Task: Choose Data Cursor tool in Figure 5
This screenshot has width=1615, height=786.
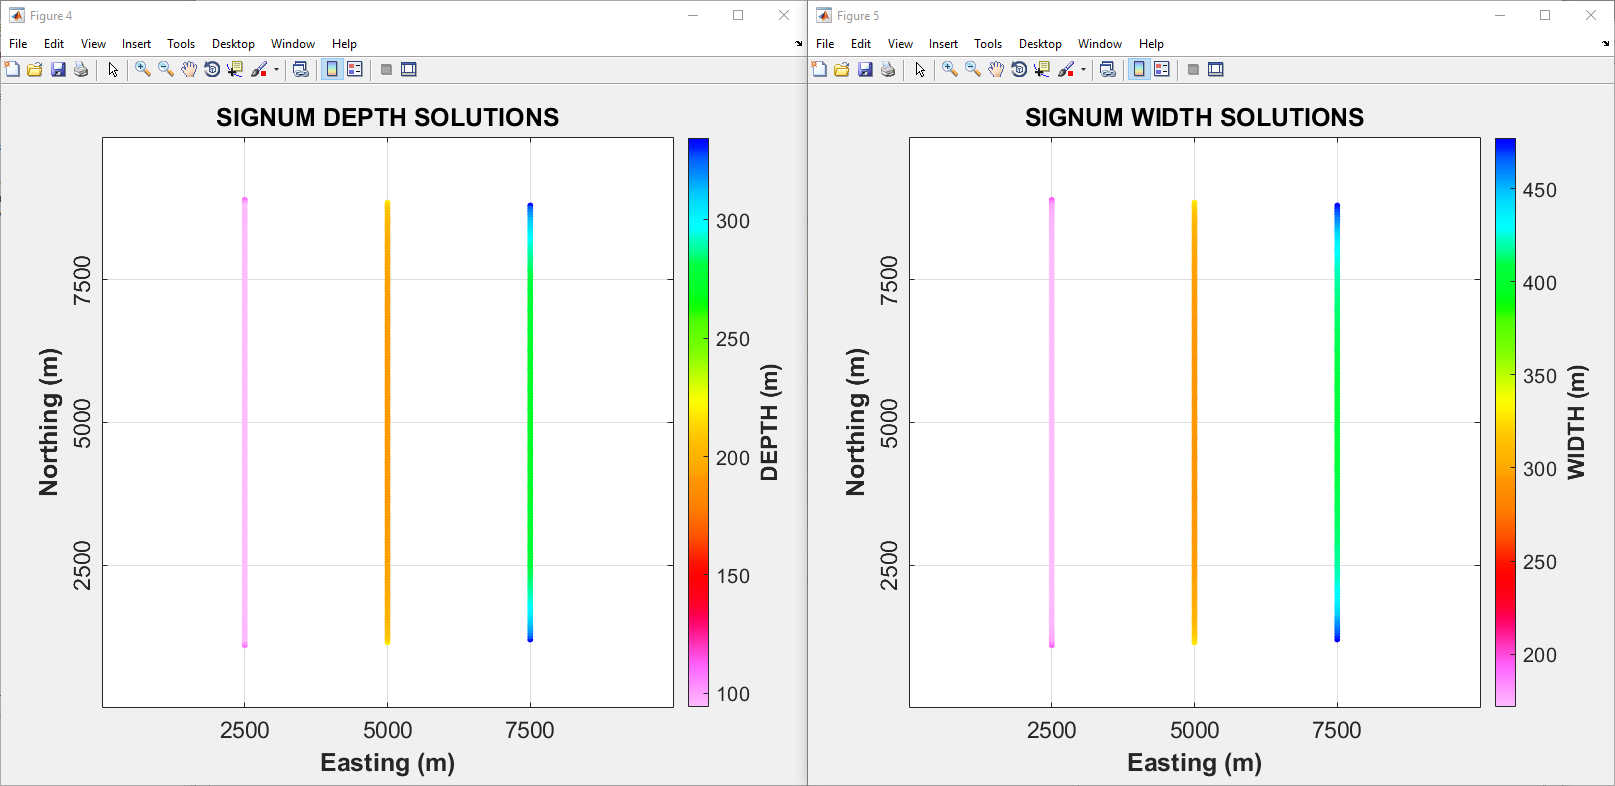Action: (x=1042, y=69)
